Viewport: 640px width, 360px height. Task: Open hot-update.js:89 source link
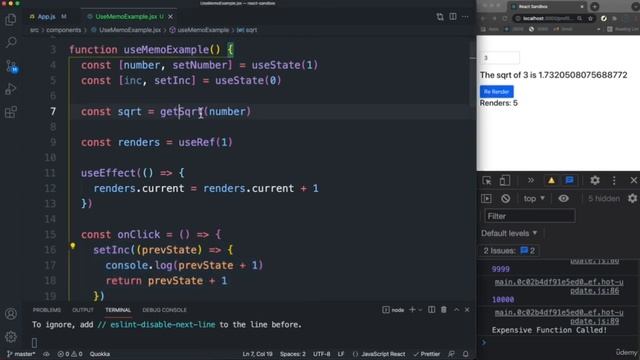[x=559, y=317]
